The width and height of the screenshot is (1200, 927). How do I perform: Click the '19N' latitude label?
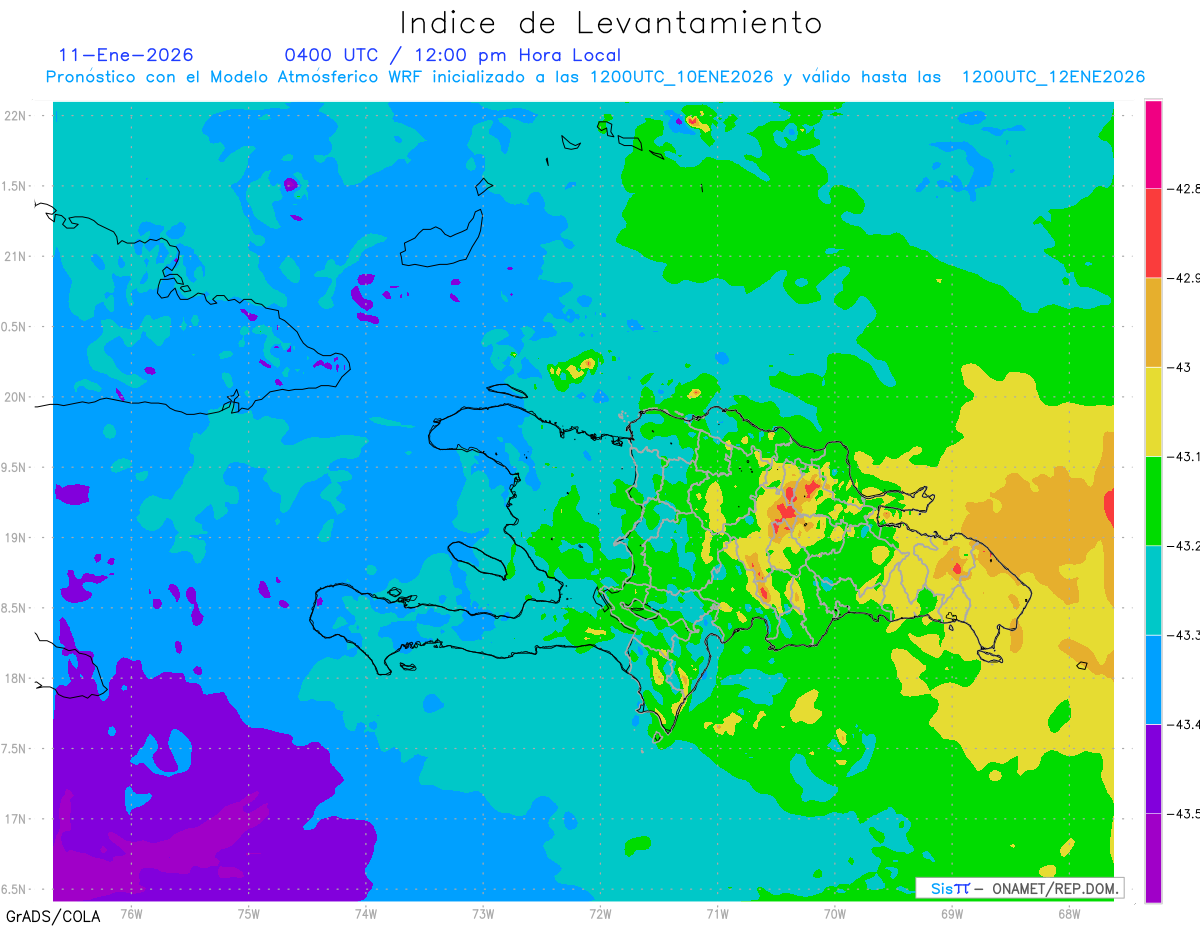(15, 538)
